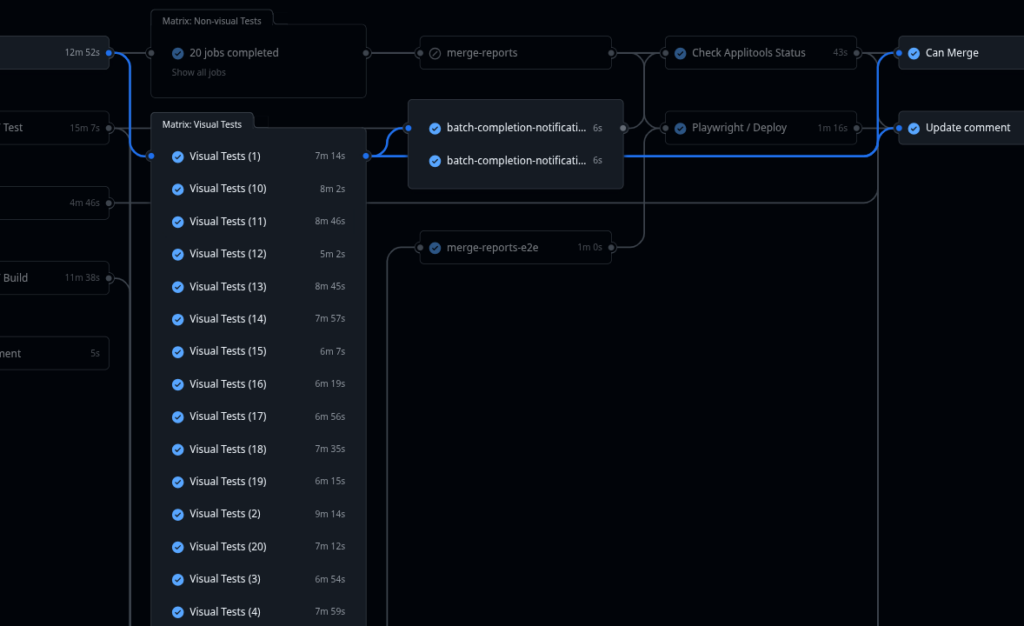Click second batch-completion-notification check icon

[x=435, y=161]
